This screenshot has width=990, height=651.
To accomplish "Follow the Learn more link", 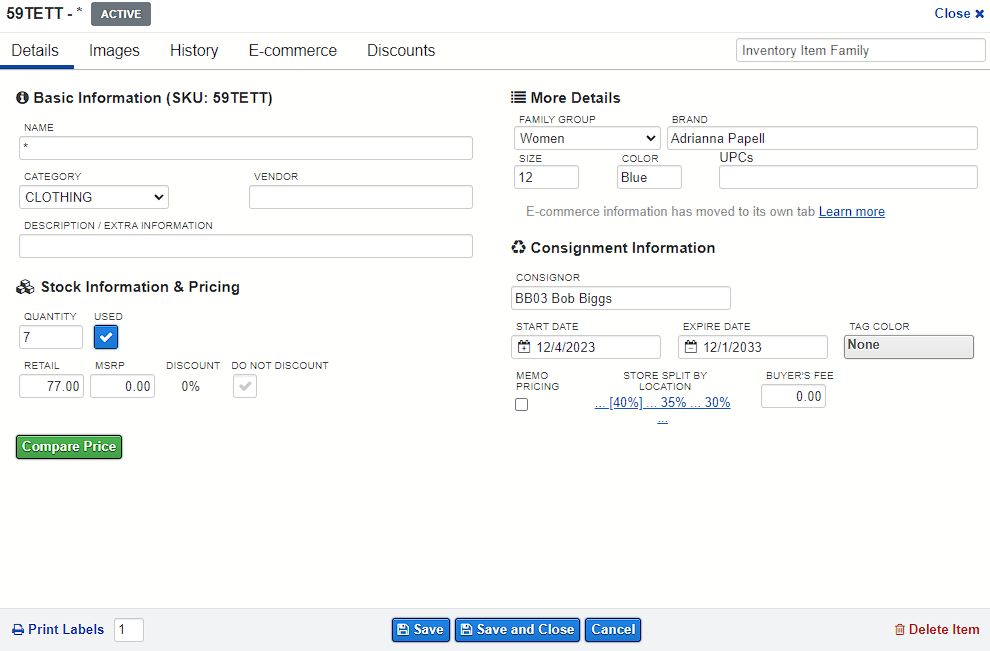I will coord(852,212).
